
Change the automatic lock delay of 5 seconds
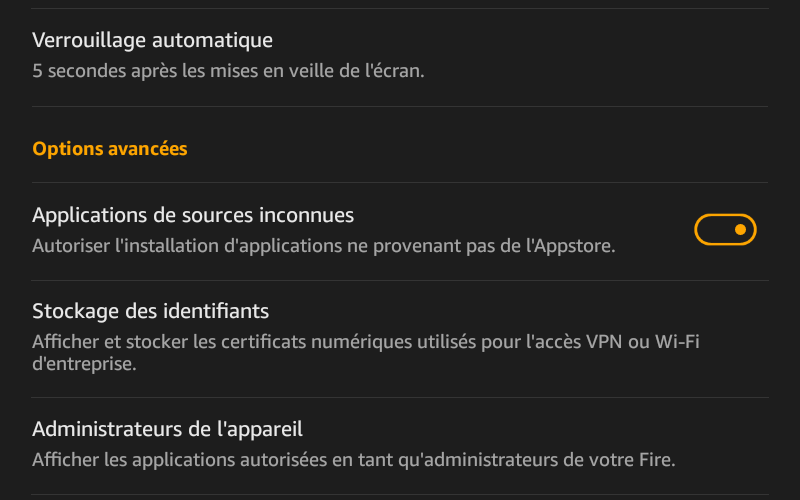coord(400,57)
